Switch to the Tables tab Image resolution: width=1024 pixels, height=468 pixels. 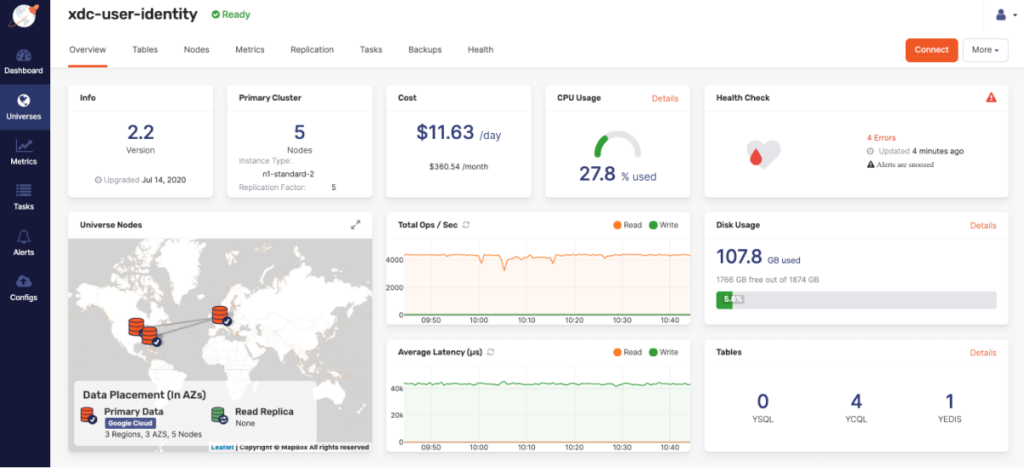(x=145, y=50)
